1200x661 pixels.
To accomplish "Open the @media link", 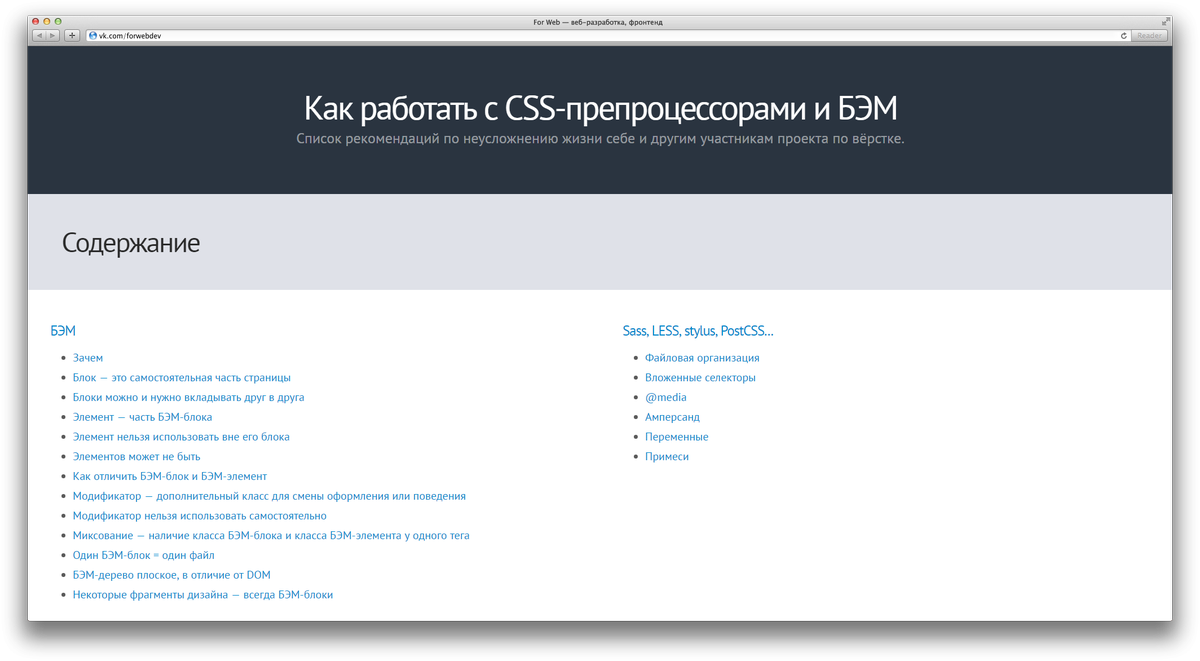I will (x=666, y=397).
